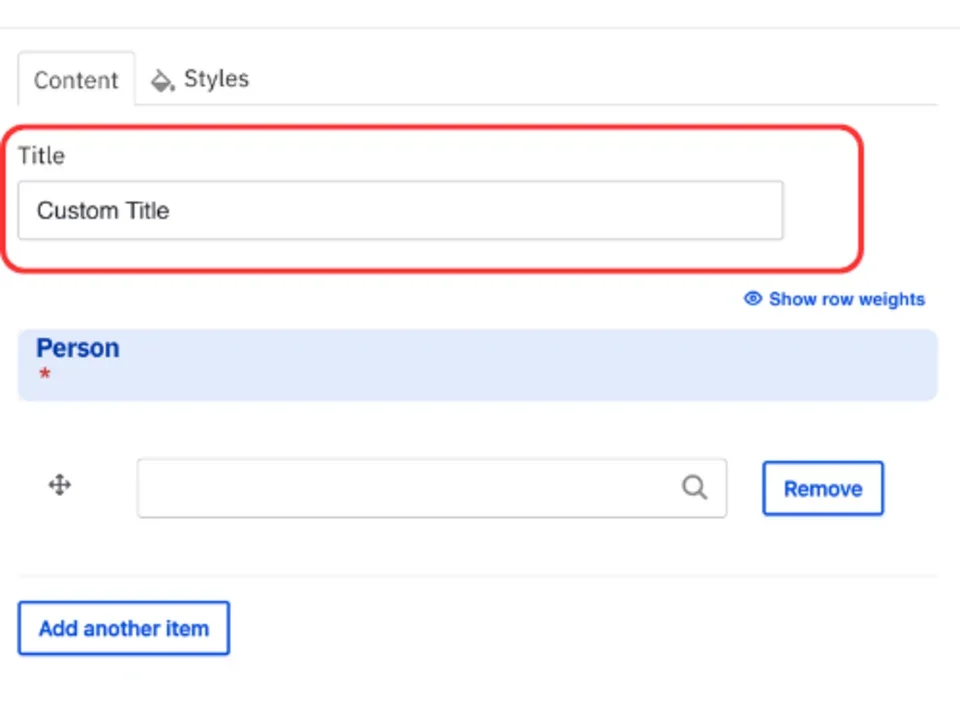Viewport: 960px width, 720px height.
Task: Click the drag handle cross-arrows icon
Action: coord(60,486)
